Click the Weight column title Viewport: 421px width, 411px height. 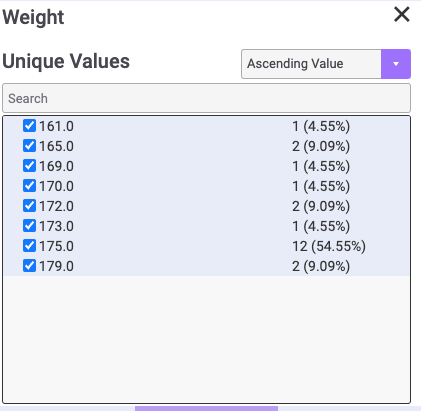tap(33, 17)
